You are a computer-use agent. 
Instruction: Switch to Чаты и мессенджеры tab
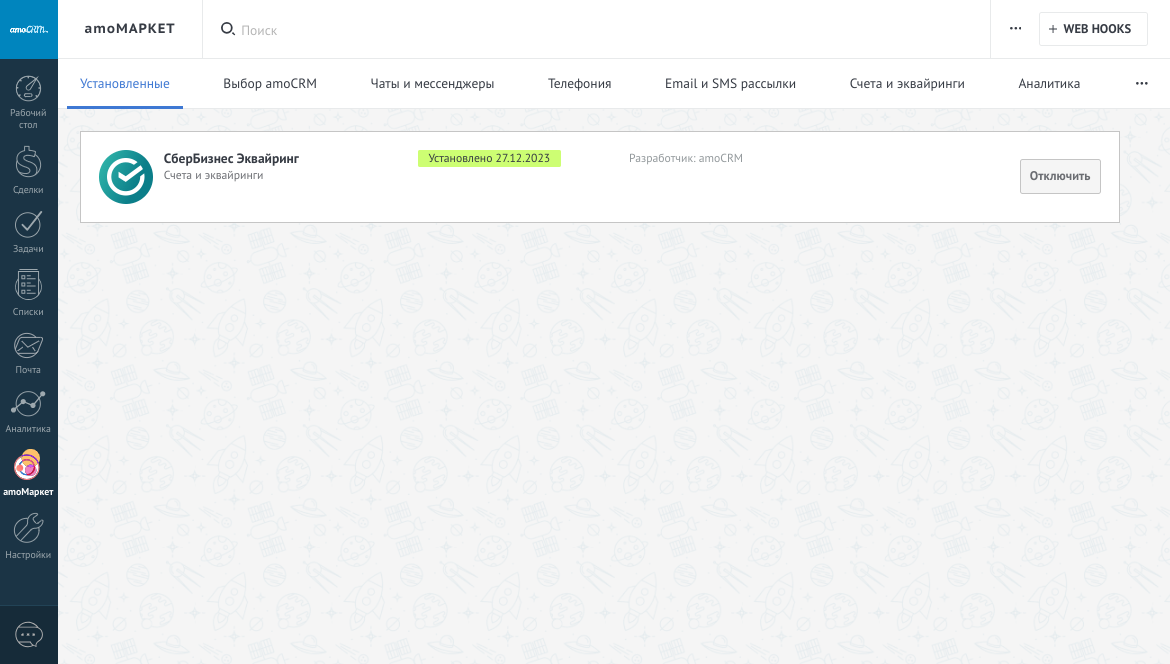pyautogui.click(x=432, y=84)
